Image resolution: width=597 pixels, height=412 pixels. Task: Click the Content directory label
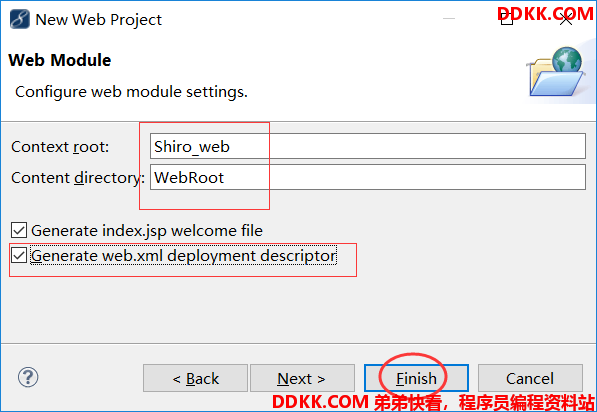tap(78, 178)
